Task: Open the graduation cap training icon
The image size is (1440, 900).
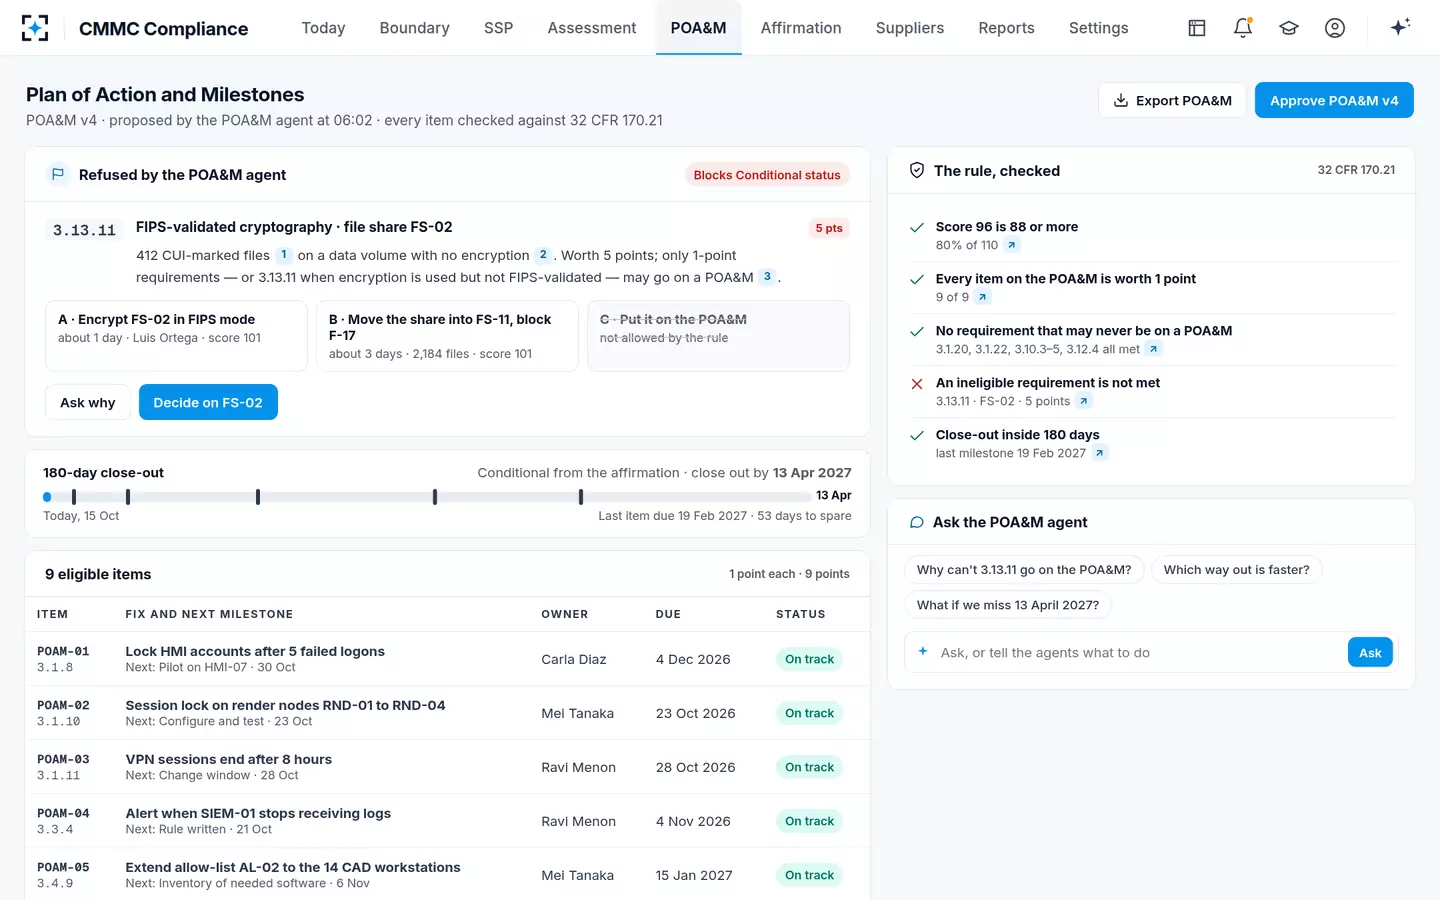Action: 1289,28
